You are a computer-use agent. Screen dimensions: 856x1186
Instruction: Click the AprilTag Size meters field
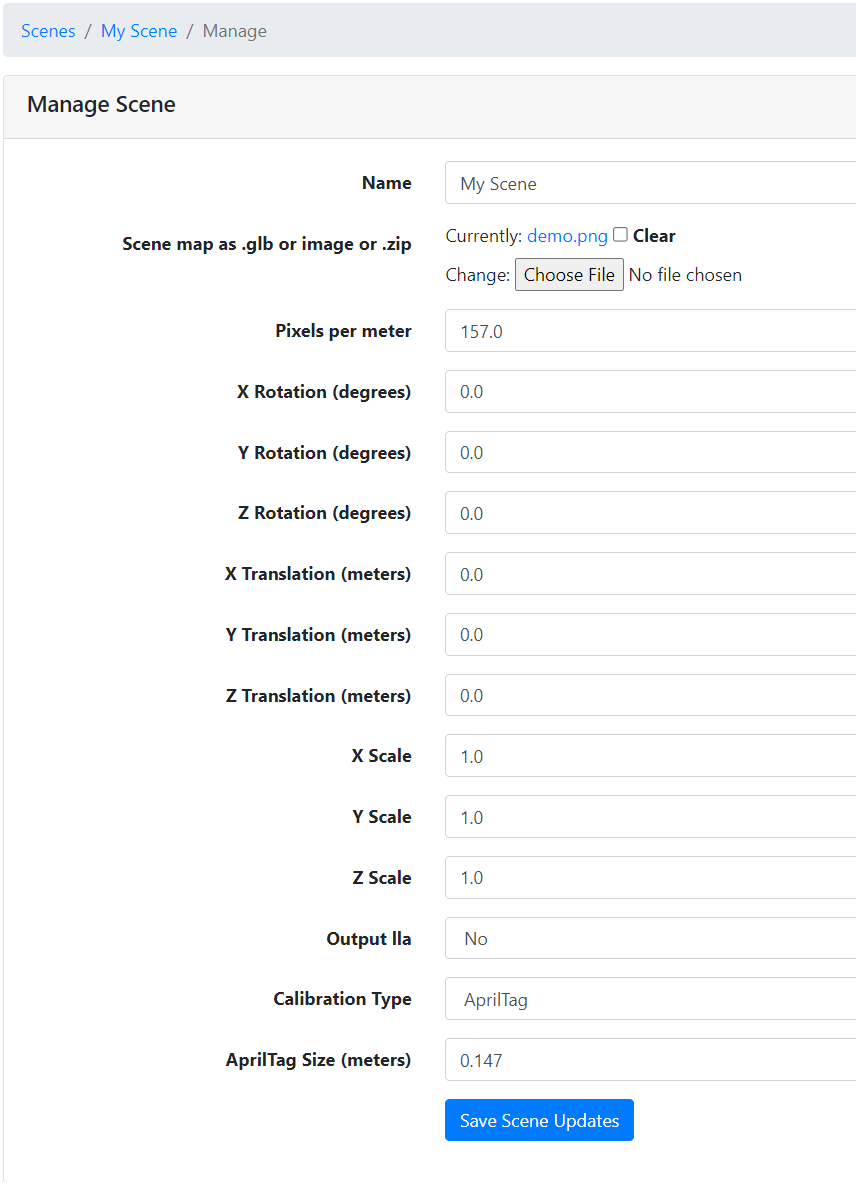pos(650,1060)
